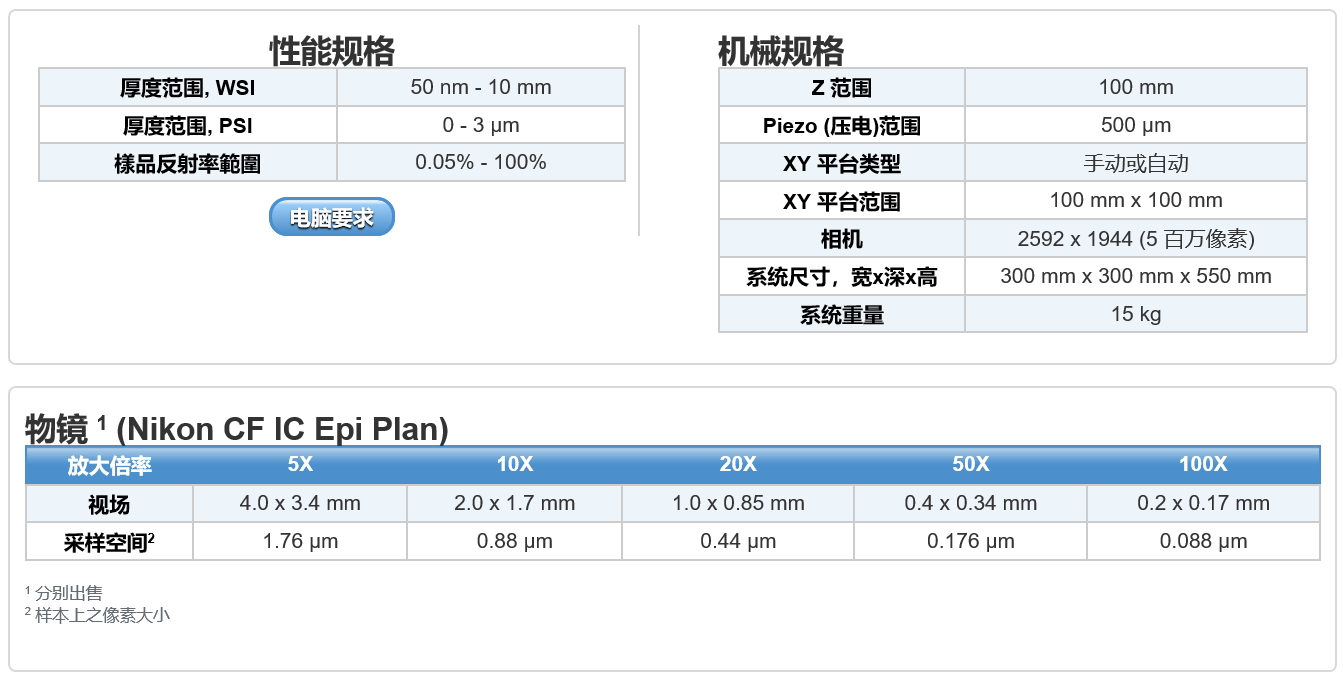
Task: Click the 2592 x 1944 camera resolution cell
Action: click(1135, 239)
